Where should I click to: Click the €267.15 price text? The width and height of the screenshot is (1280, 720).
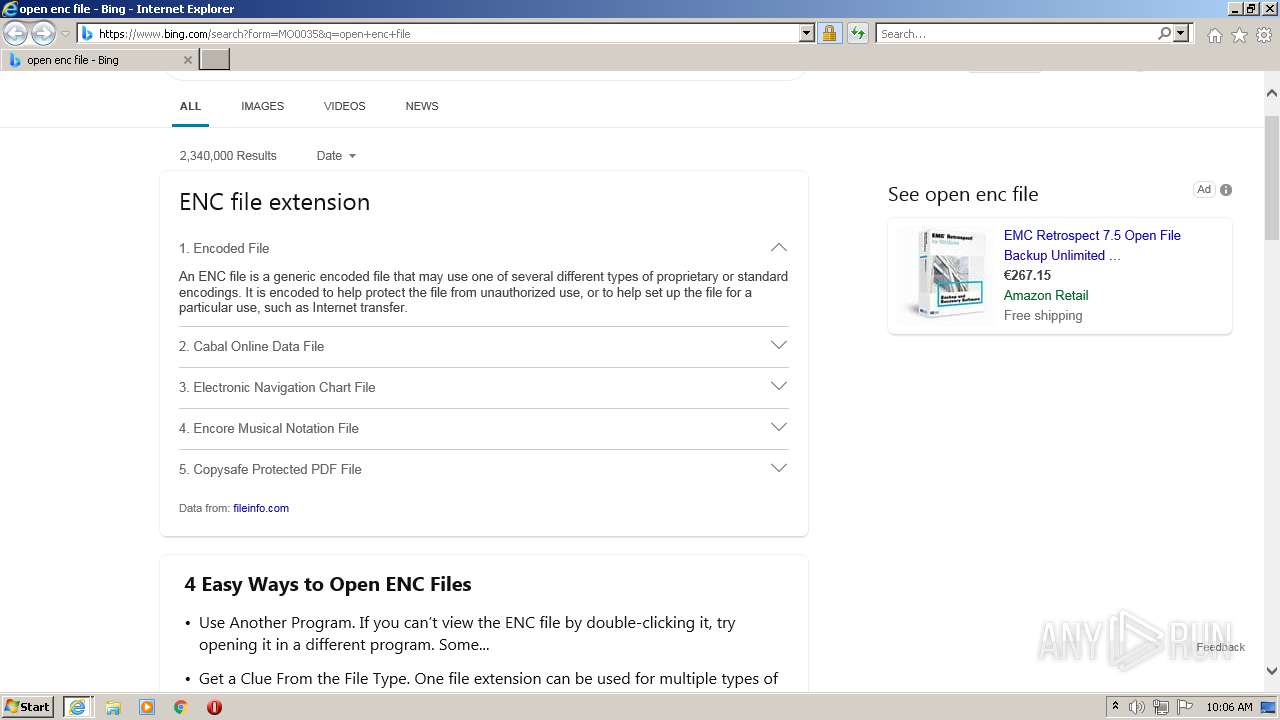(1027, 275)
